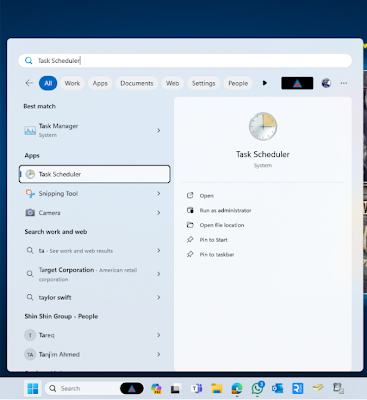The height and width of the screenshot is (400, 367).
Task: Expand the Camera result chevron
Action: coord(159,213)
